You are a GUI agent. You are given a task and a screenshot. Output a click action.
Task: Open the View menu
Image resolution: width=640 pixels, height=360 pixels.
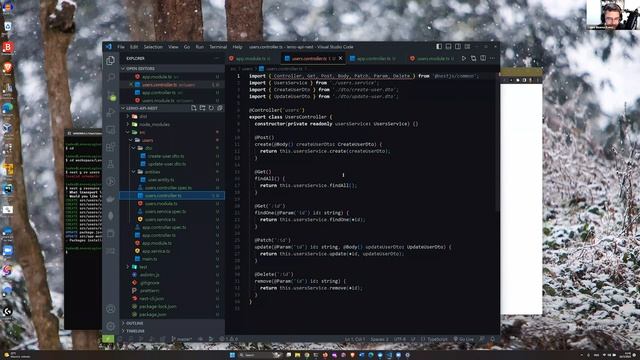click(173, 47)
